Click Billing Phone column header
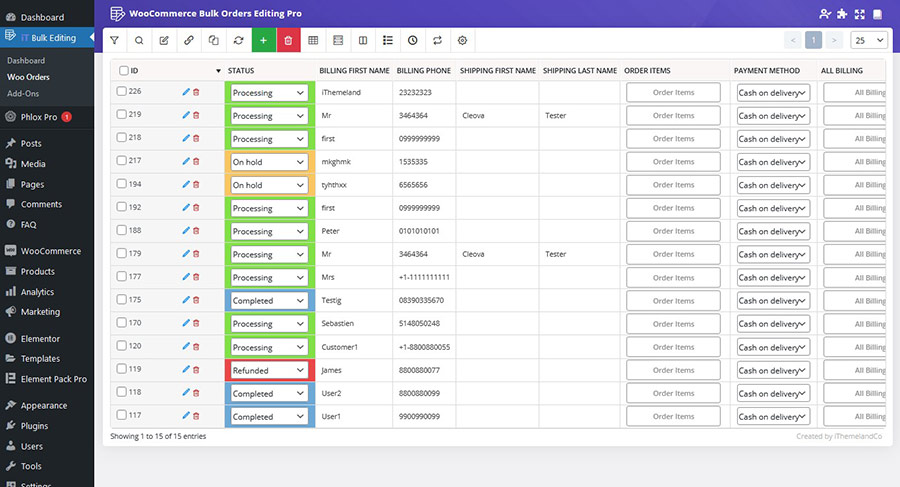 click(424, 71)
